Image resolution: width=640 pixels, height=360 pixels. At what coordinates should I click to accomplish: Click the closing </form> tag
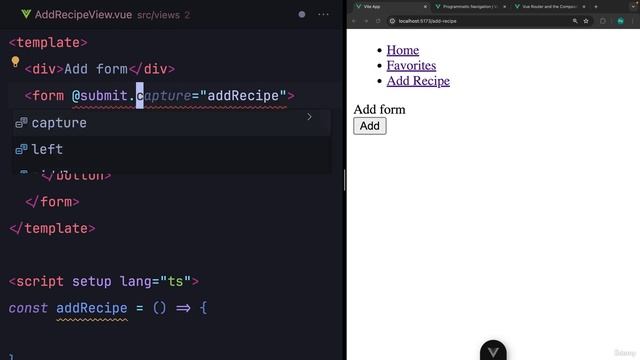pos(52,202)
